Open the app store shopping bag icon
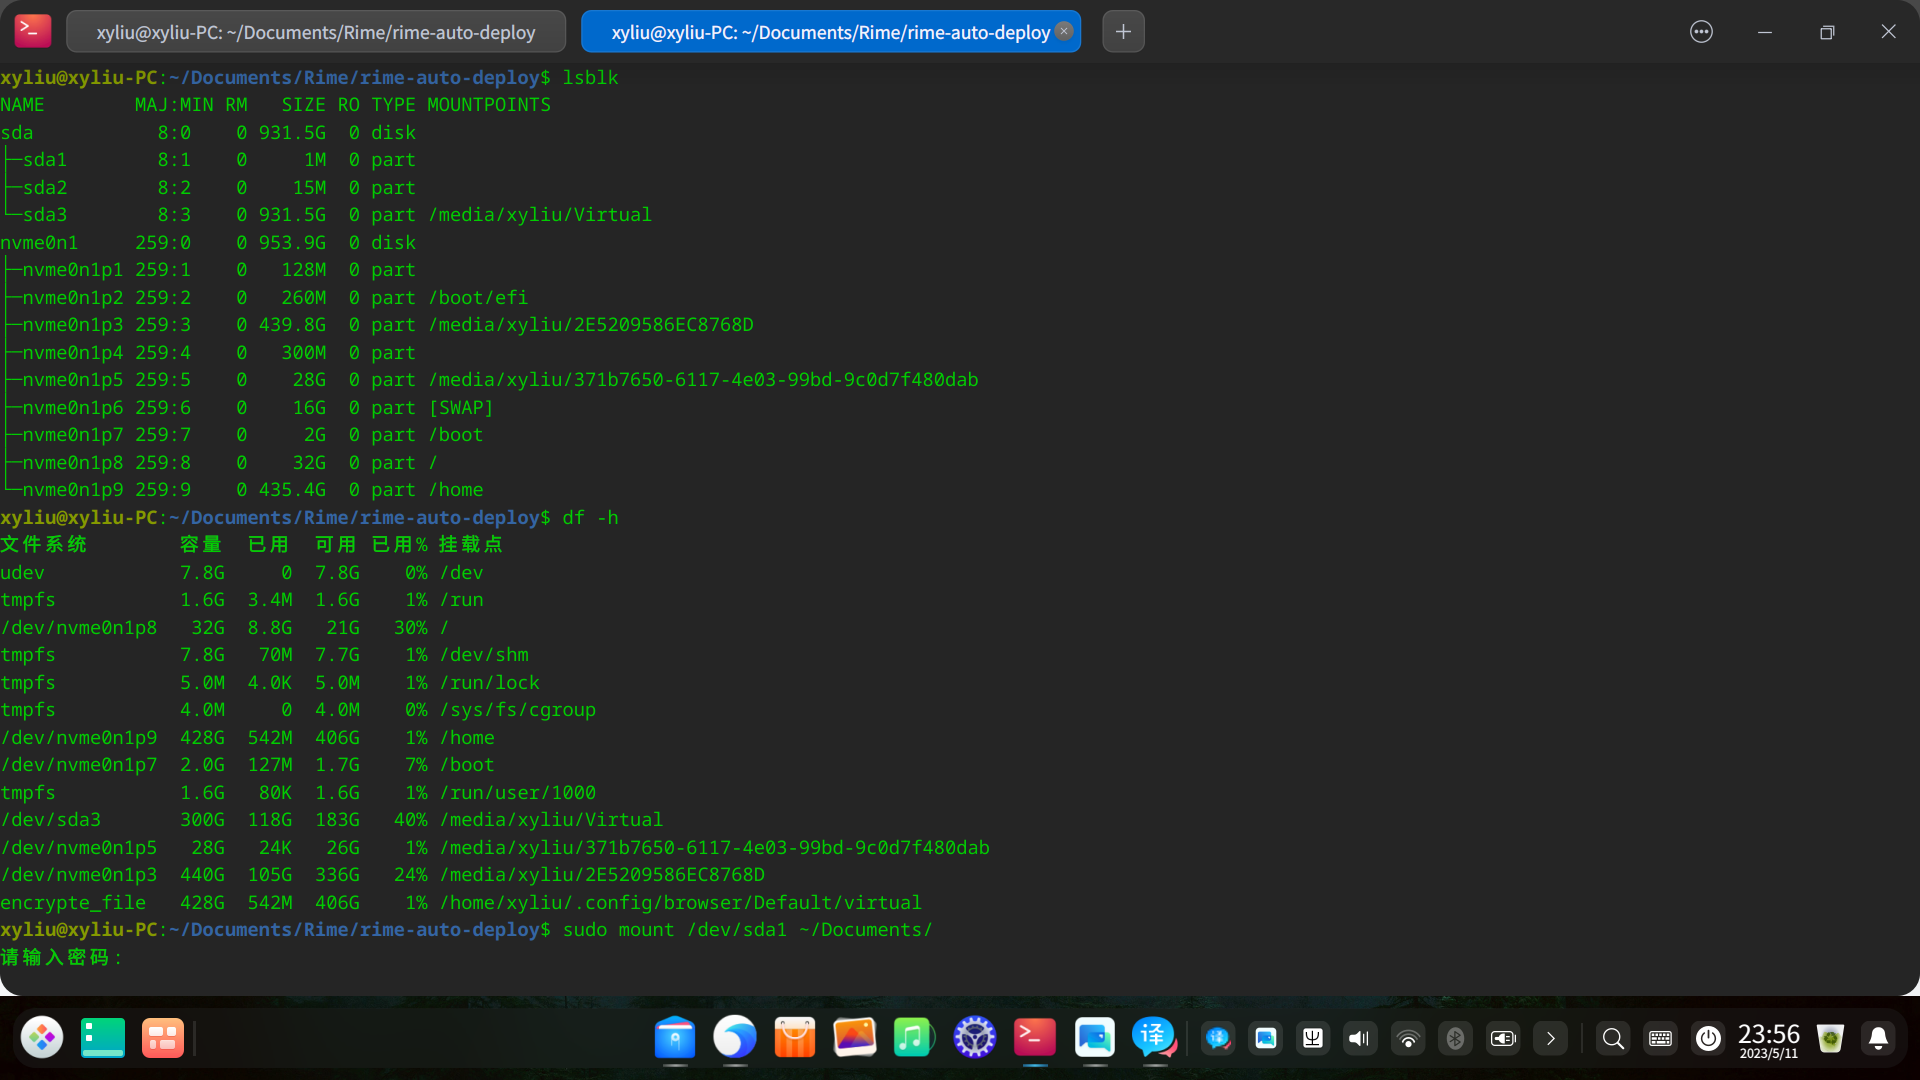 click(x=795, y=1038)
